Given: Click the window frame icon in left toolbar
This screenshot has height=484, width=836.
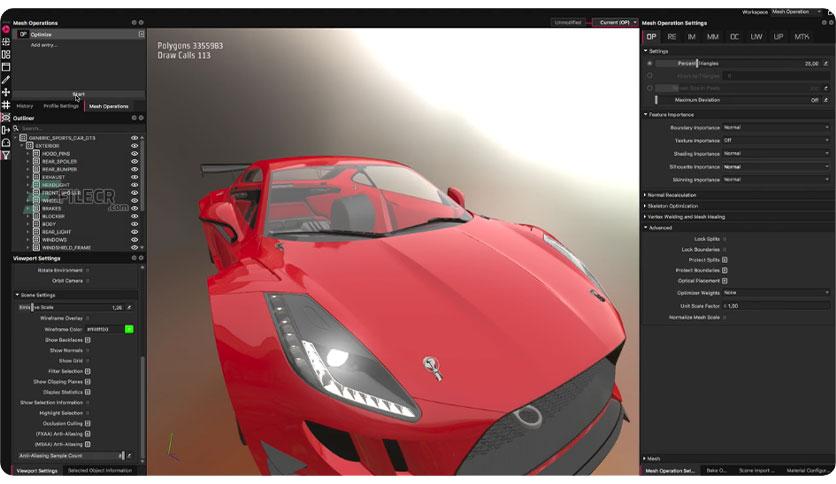Looking at the screenshot, I should point(6,67).
